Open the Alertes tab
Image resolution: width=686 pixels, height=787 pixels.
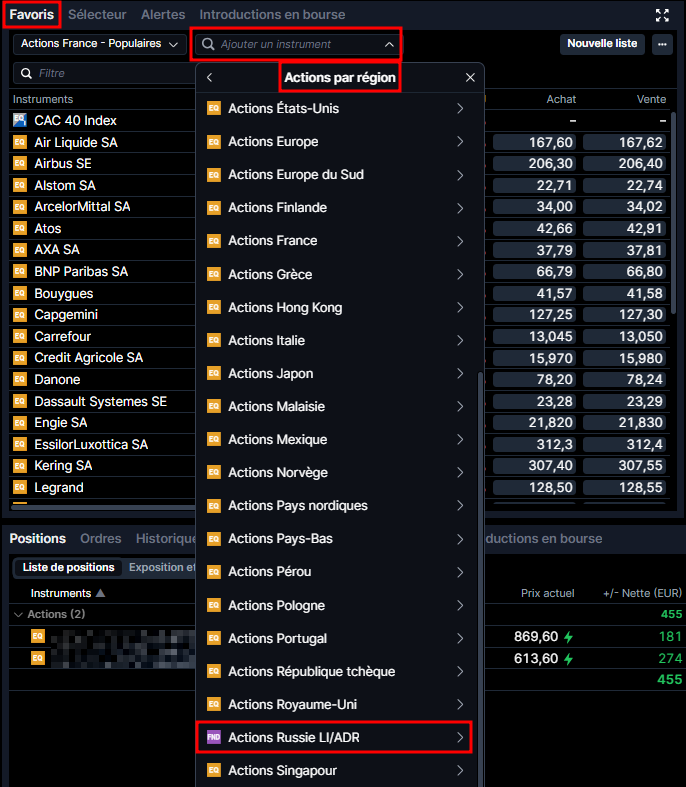163,15
